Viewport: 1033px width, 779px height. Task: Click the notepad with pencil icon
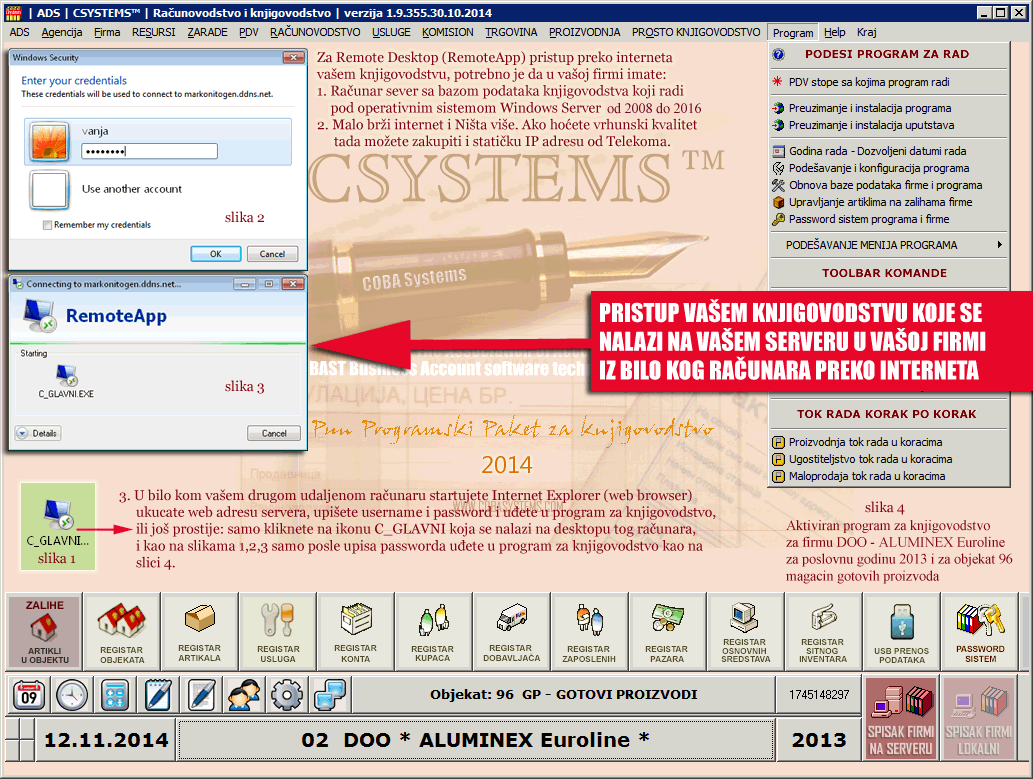tap(158, 695)
